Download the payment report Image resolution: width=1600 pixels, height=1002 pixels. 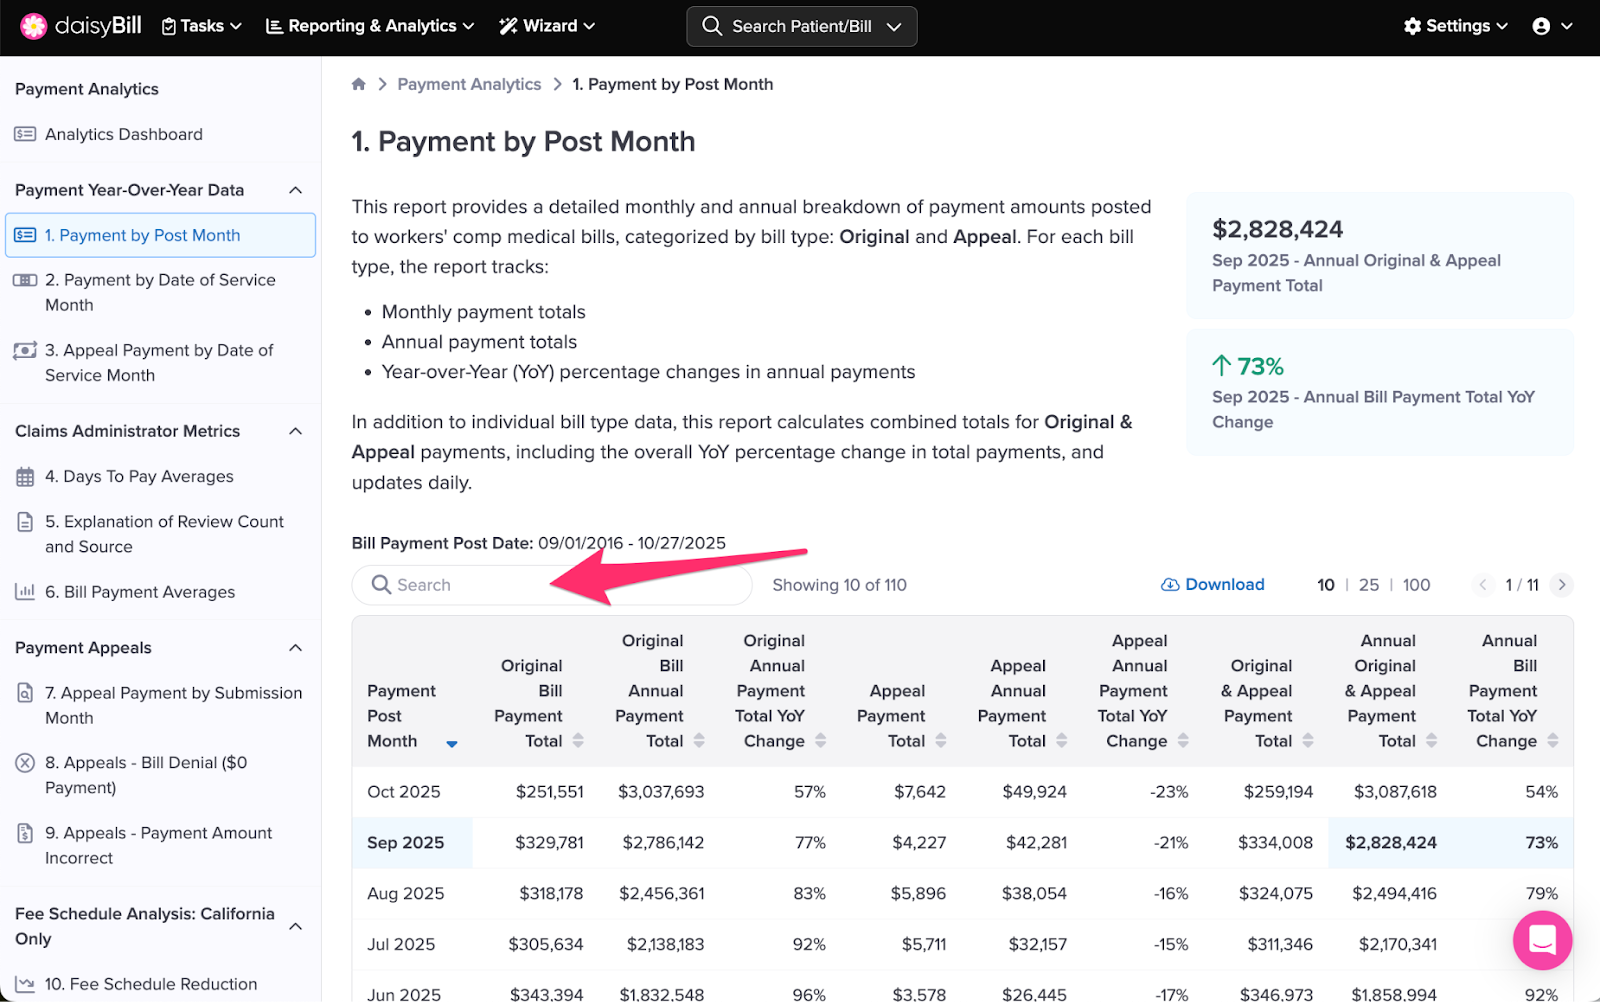(x=1213, y=585)
